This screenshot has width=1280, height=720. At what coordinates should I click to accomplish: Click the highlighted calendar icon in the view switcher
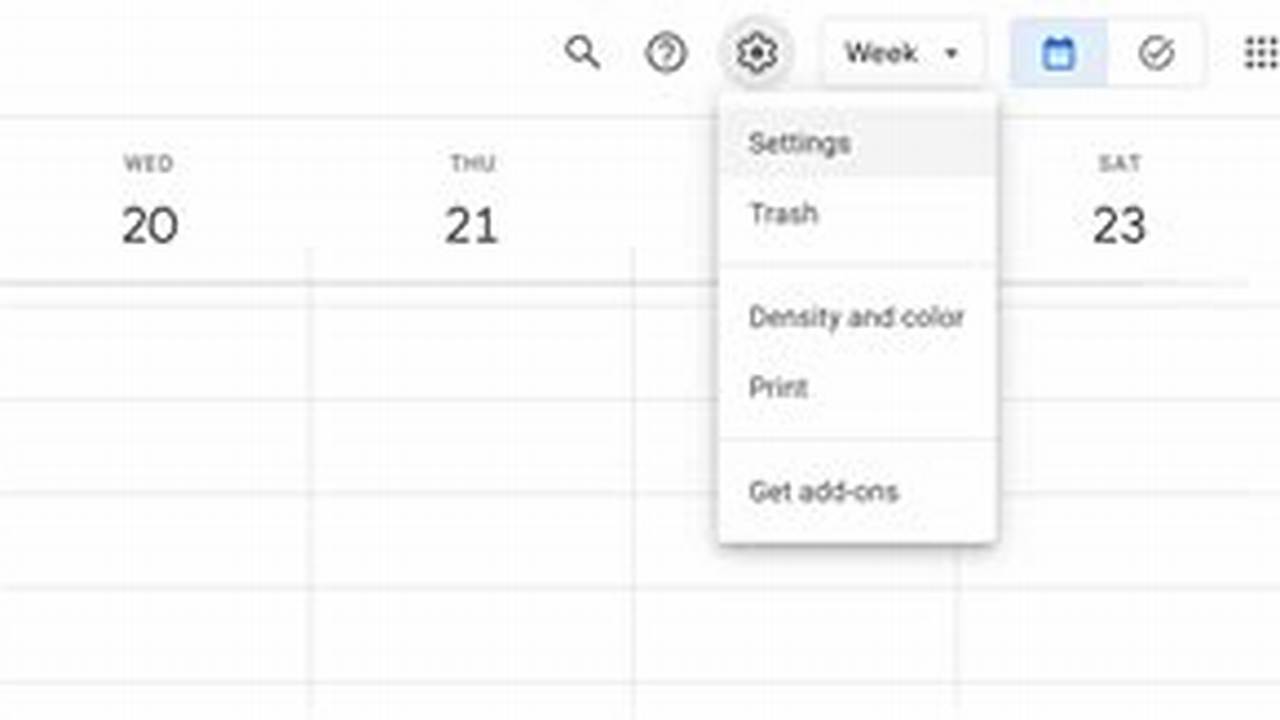click(1057, 53)
